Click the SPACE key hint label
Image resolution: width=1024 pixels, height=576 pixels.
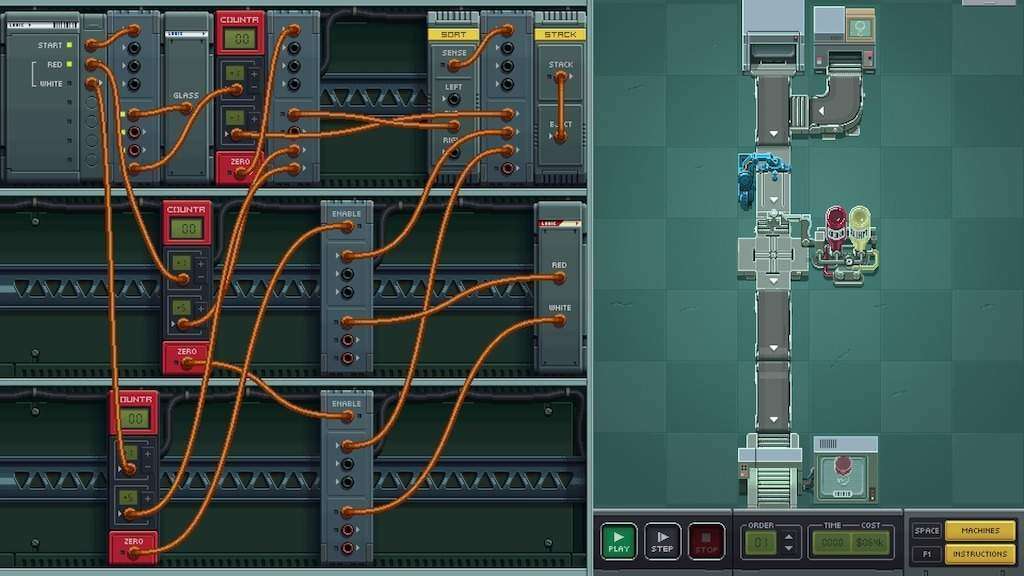click(926, 531)
